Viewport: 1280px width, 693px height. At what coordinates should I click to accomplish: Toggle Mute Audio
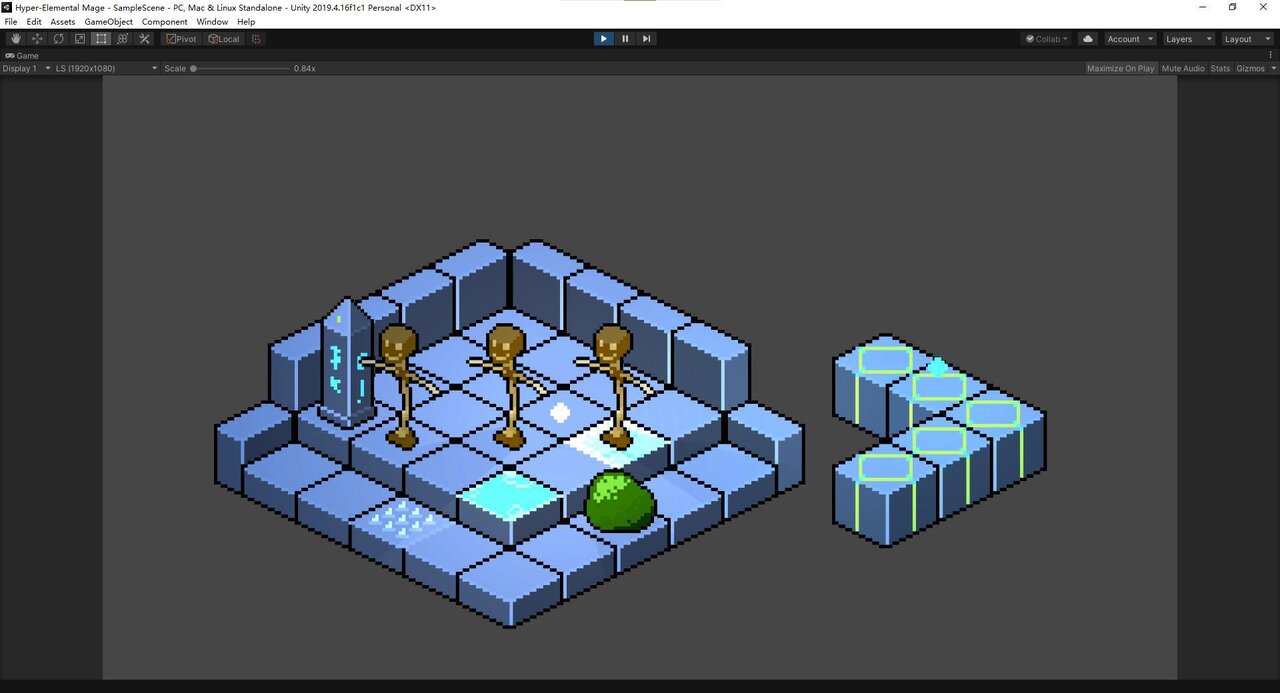[x=1183, y=68]
